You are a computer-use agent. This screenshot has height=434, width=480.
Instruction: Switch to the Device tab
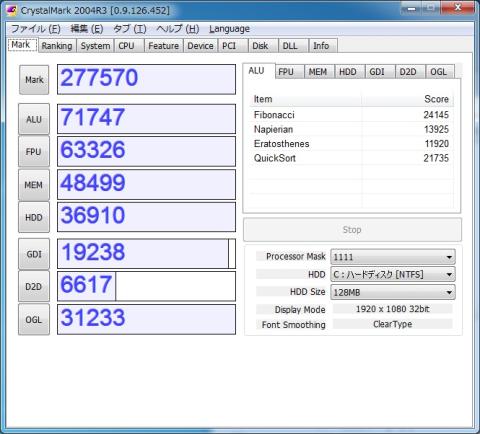pyautogui.click(x=200, y=46)
